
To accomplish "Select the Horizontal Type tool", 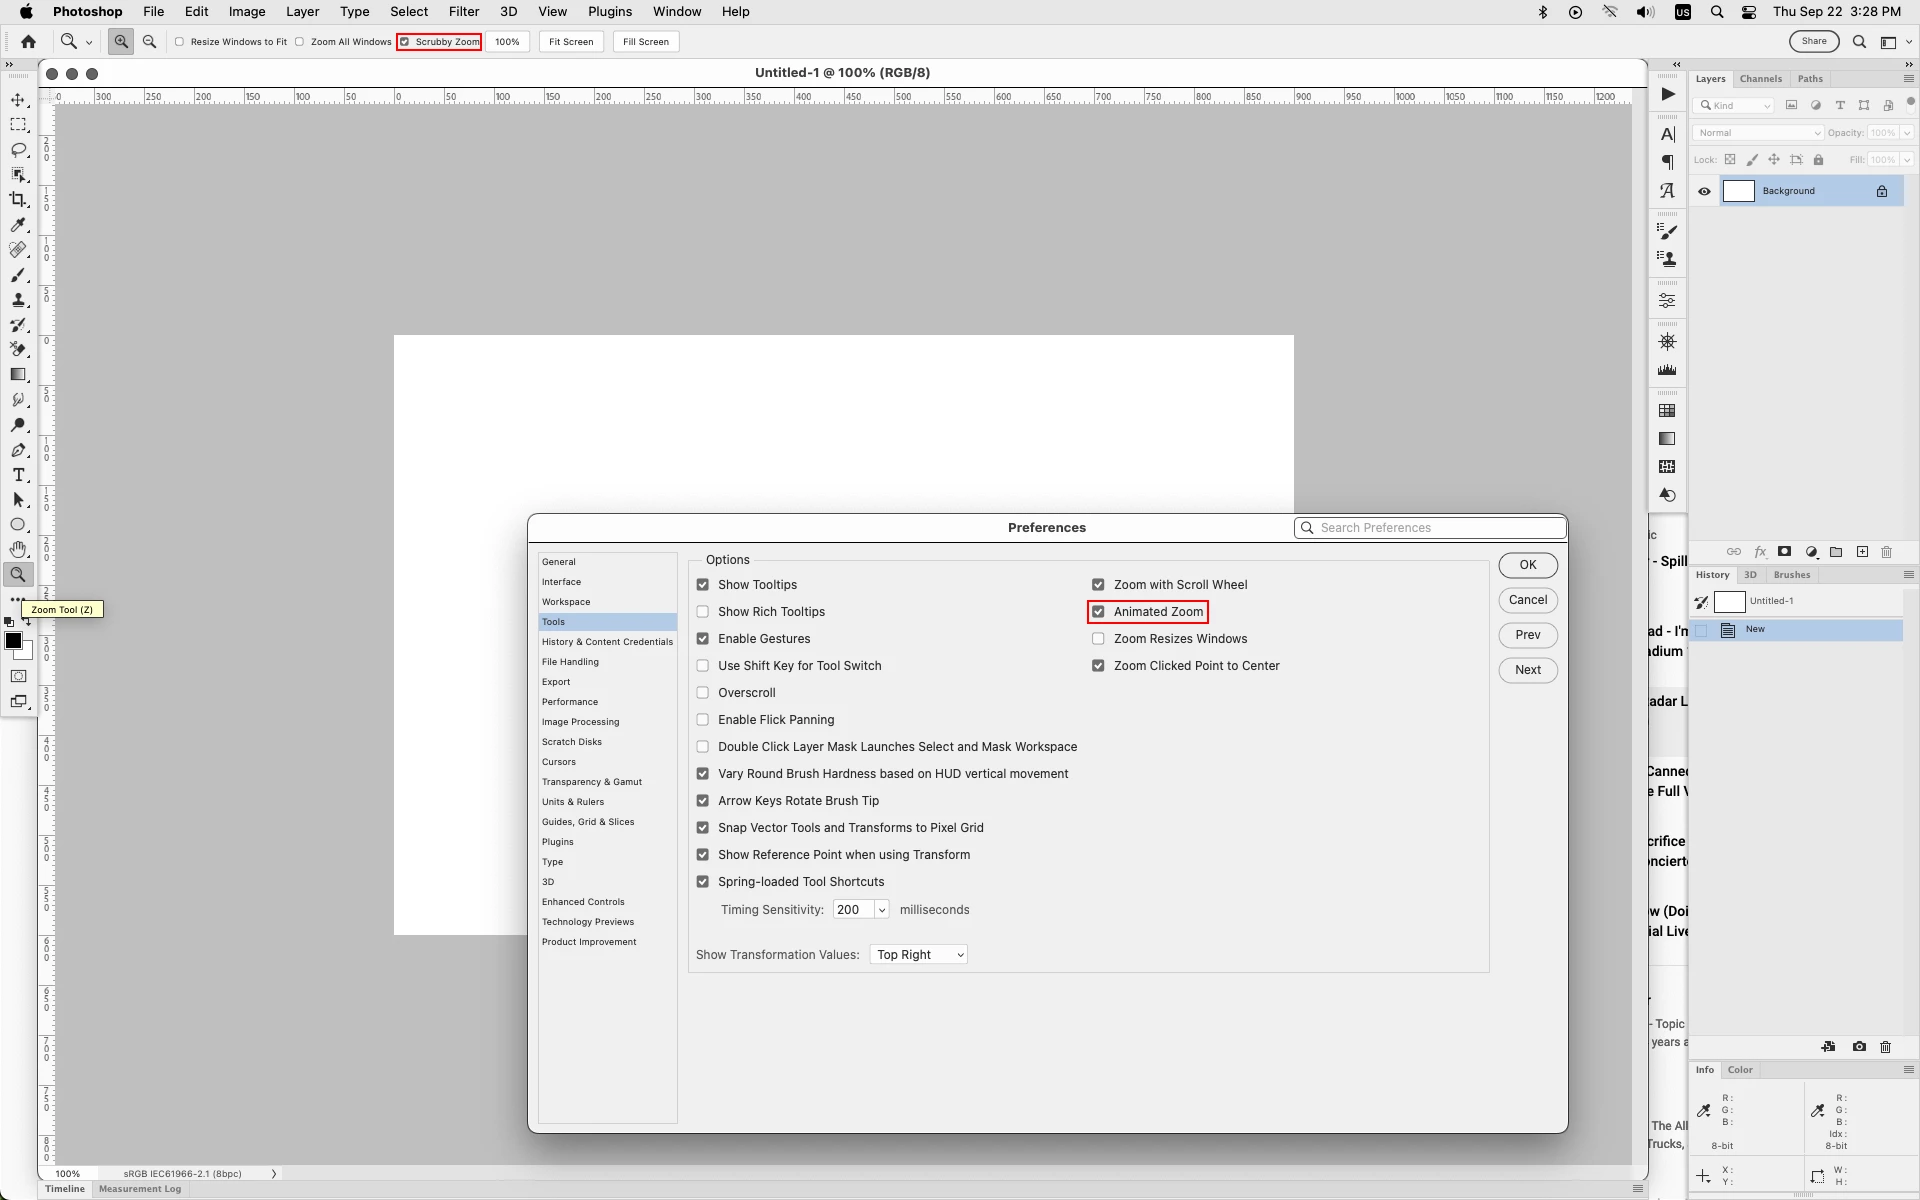I will [18, 475].
